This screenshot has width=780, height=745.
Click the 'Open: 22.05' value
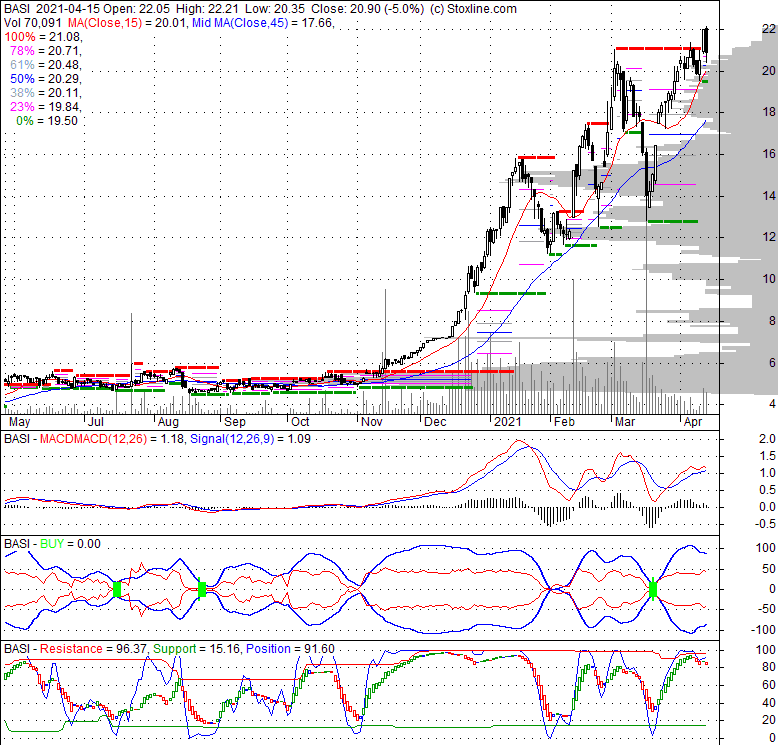tap(136, 9)
